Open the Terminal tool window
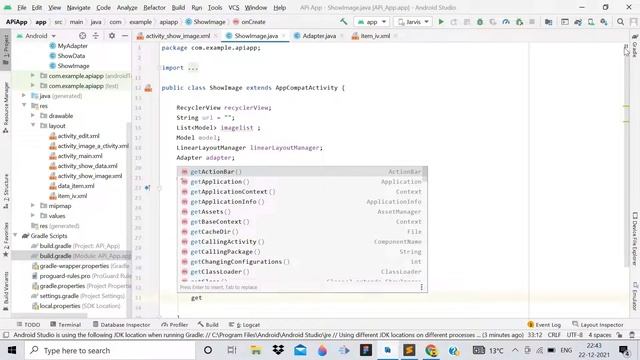Viewport: 640px width, 360px height. click(65, 324)
